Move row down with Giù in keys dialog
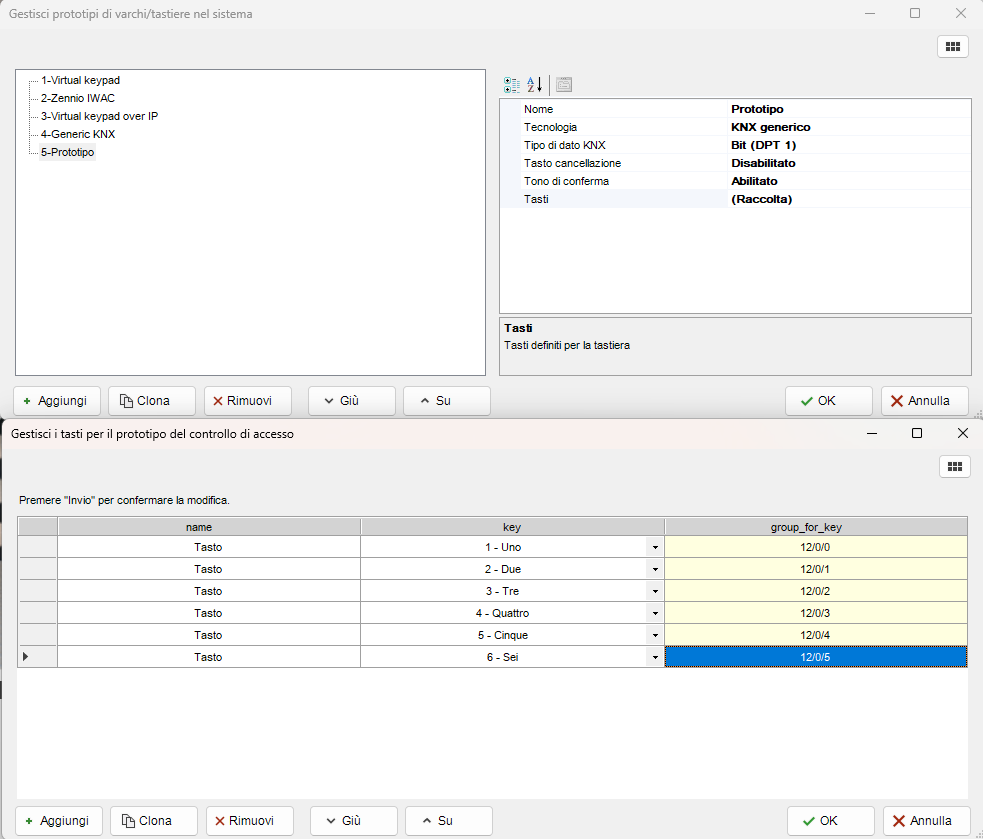The width and height of the screenshot is (983, 839). click(353, 821)
